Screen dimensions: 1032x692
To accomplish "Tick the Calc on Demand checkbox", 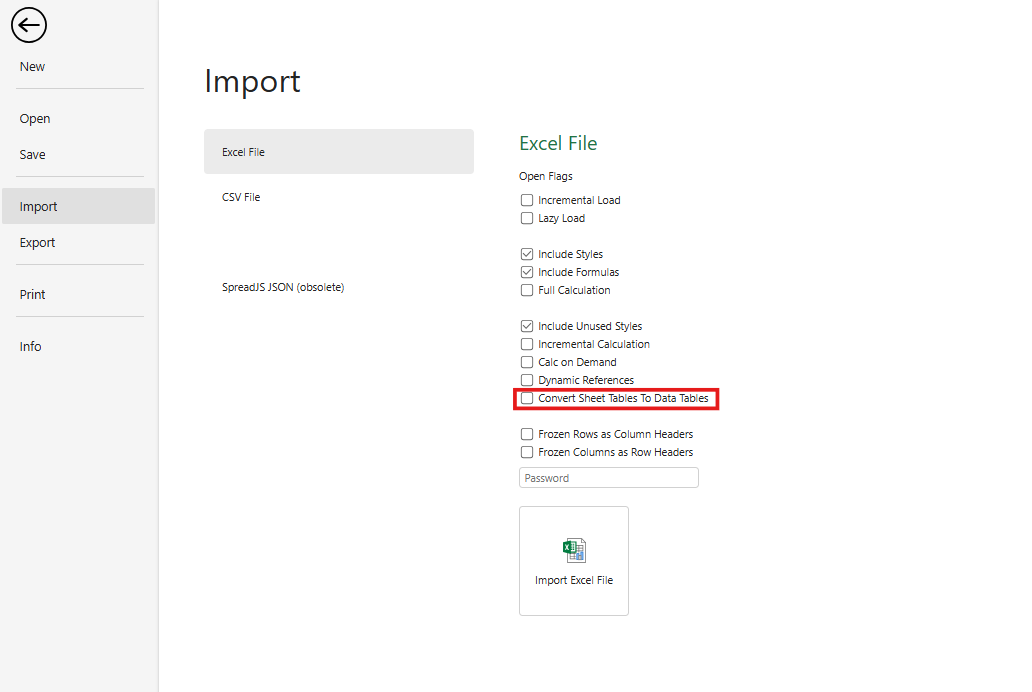I will coord(527,362).
